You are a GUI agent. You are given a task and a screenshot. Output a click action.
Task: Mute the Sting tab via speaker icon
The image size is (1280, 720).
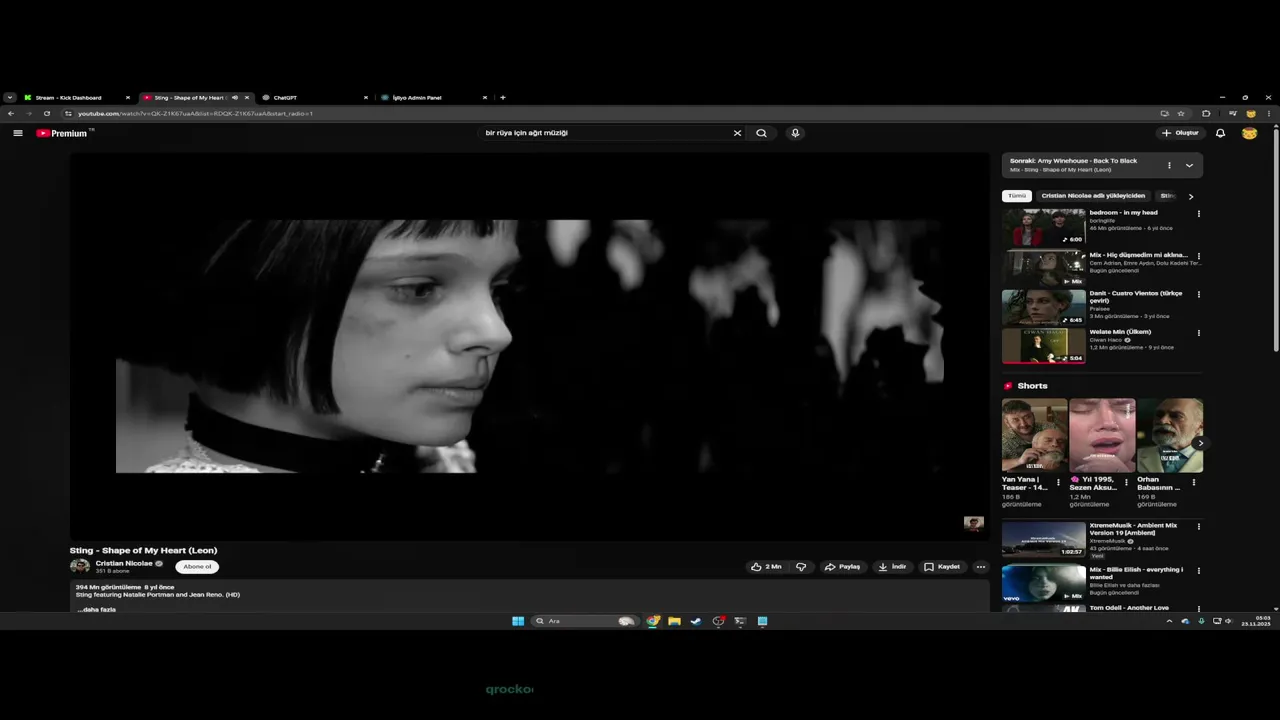235,98
